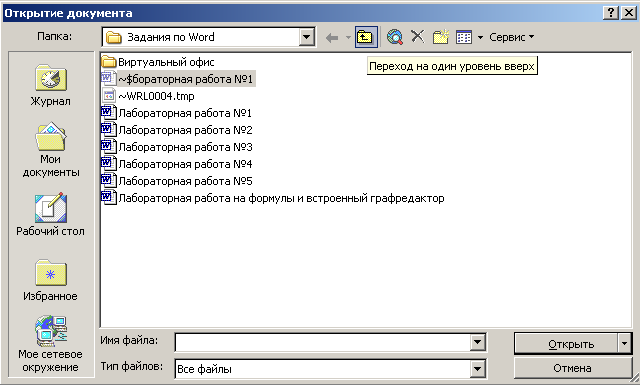
Task: Open Мое сетевое окружение
Action: tap(51, 344)
